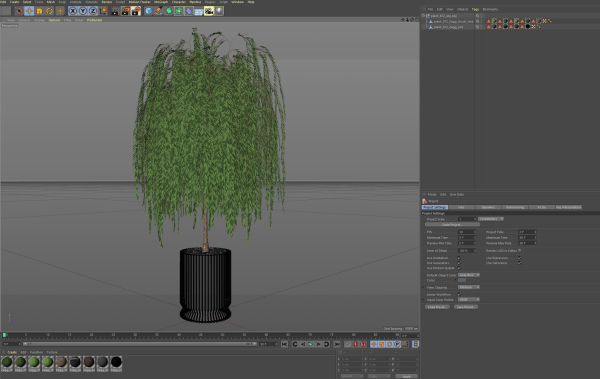
Task: Open the Render menu
Action: pos(107,2)
